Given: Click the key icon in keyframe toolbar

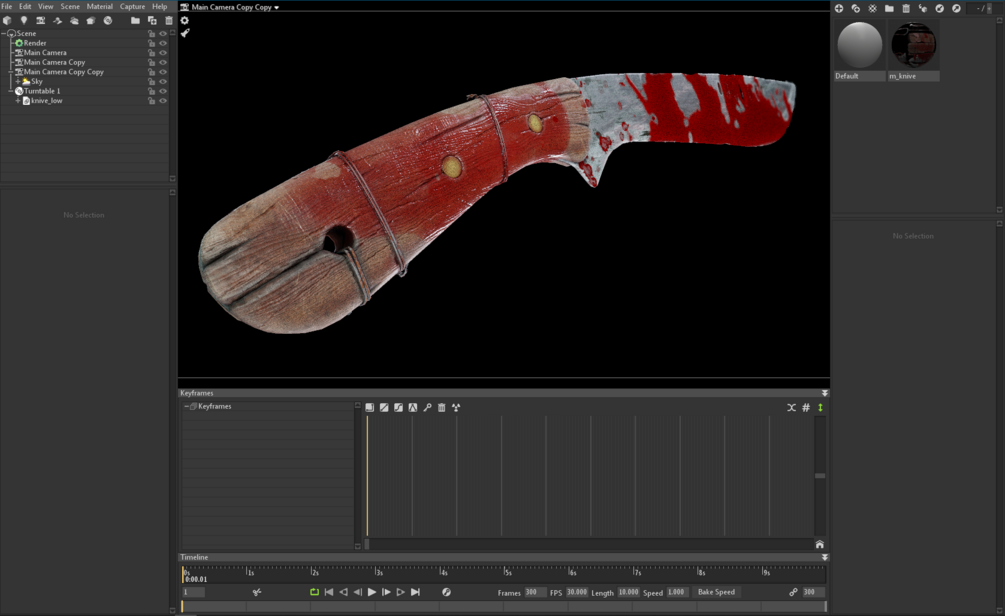Looking at the screenshot, I should click(427, 408).
